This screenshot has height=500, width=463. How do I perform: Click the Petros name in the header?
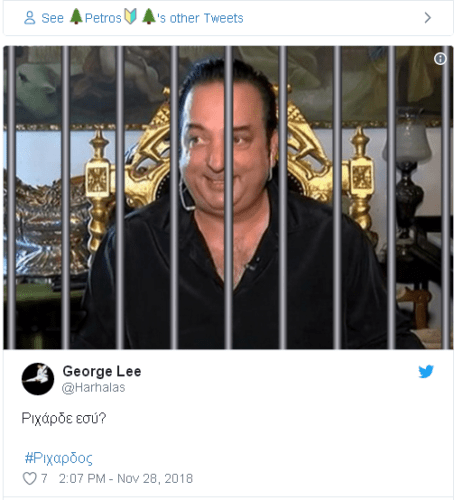[103, 18]
